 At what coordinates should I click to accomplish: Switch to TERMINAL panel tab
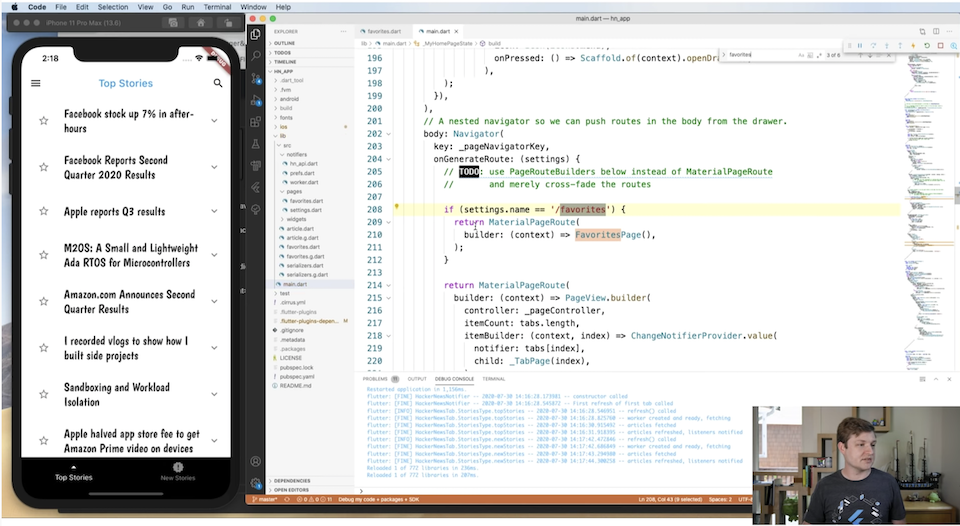[493, 379]
